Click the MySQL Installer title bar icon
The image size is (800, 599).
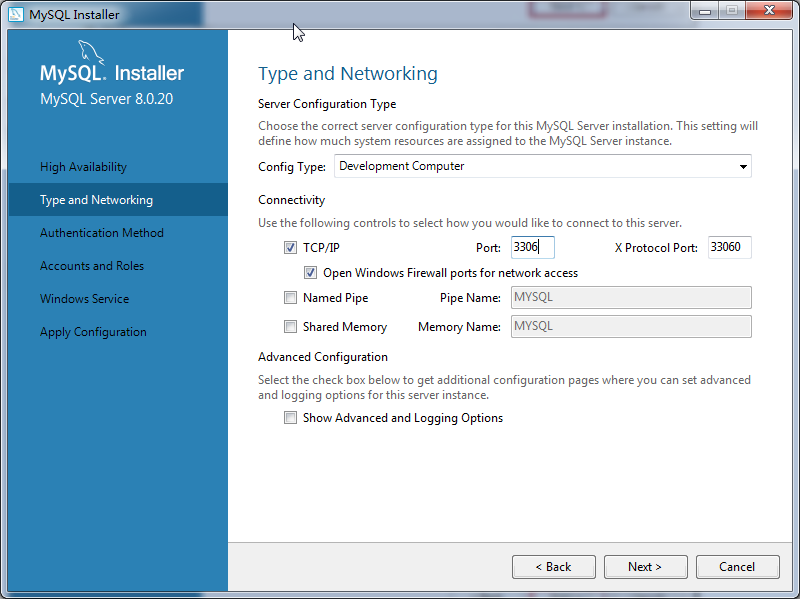15,13
